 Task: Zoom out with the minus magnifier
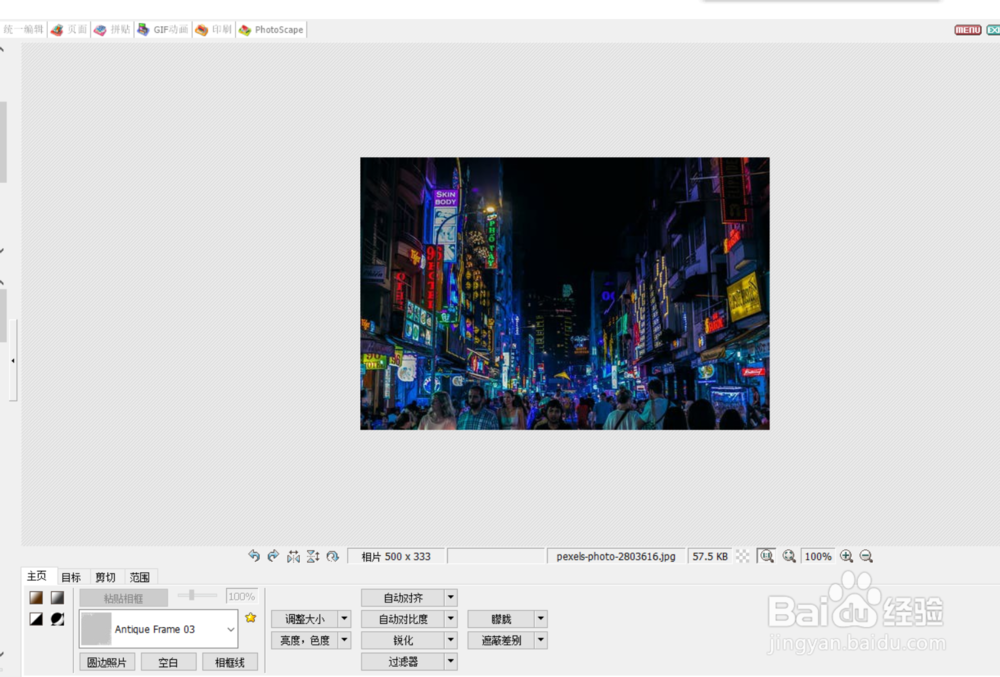click(x=866, y=556)
